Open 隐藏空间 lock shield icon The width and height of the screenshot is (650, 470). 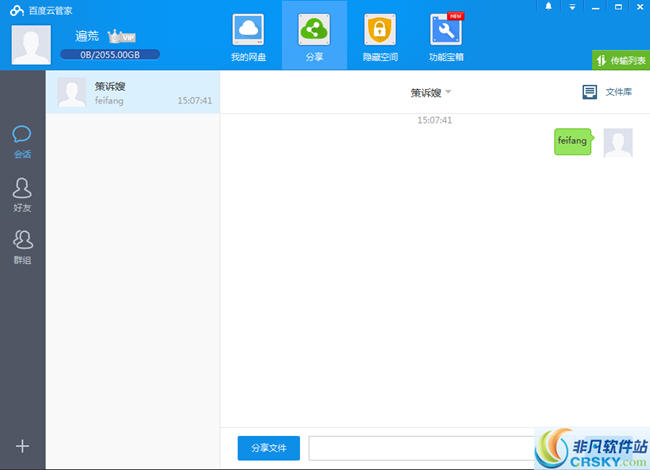380,29
